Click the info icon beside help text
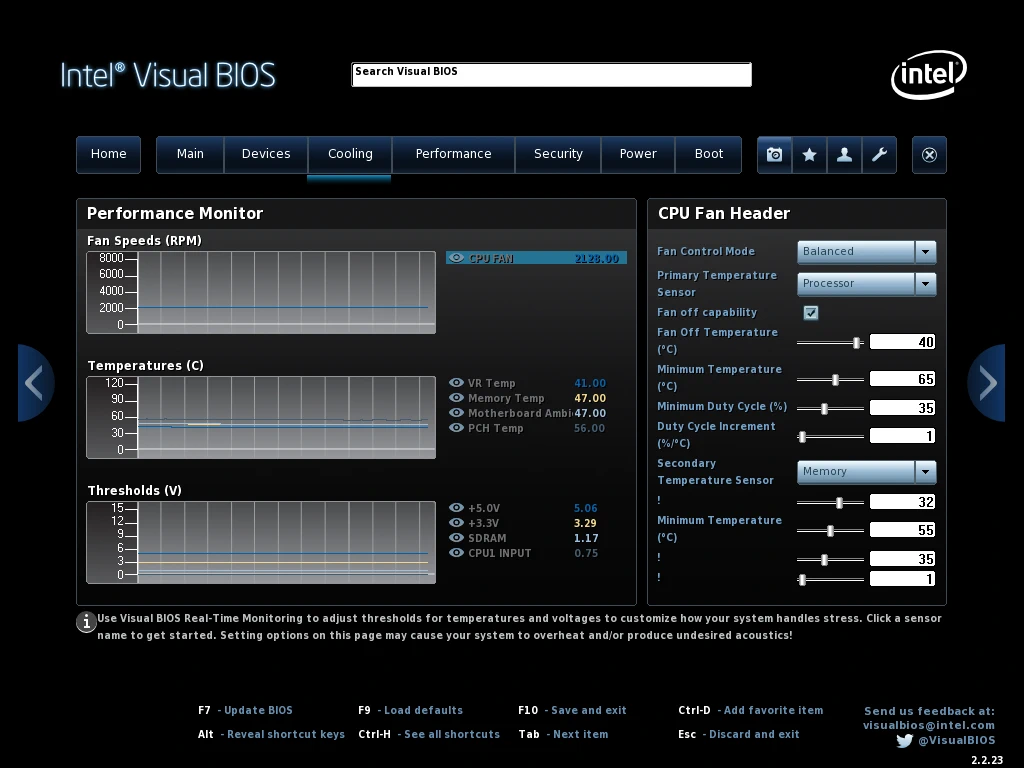1024x768 pixels. pos(86,622)
